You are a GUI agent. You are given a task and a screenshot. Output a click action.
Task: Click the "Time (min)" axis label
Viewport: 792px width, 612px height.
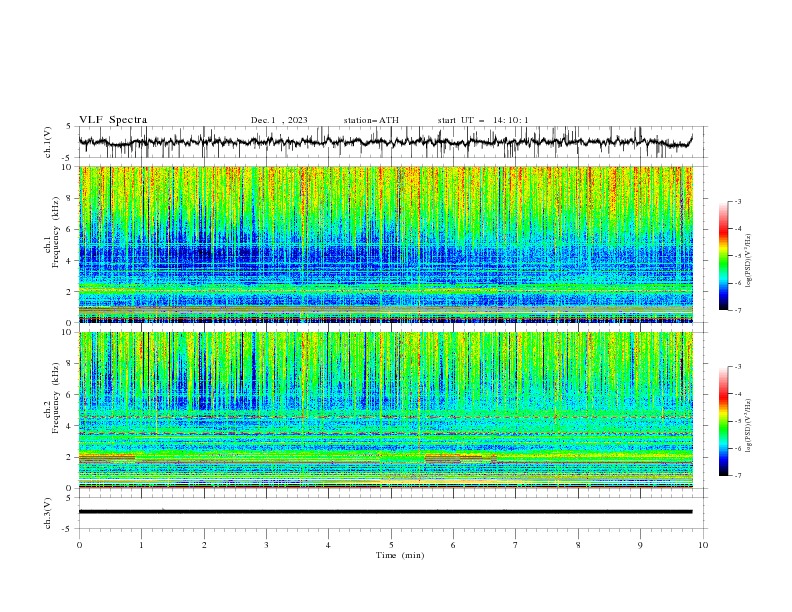click(x=400, y=555)
